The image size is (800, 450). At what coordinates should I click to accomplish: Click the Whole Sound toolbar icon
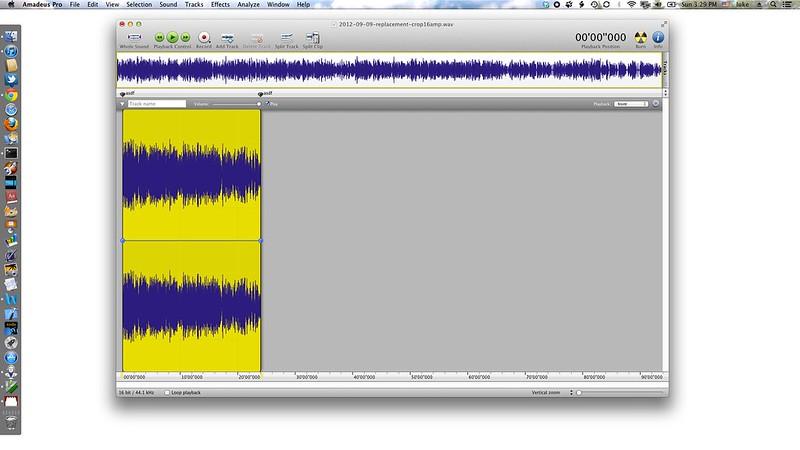[132, 37]
